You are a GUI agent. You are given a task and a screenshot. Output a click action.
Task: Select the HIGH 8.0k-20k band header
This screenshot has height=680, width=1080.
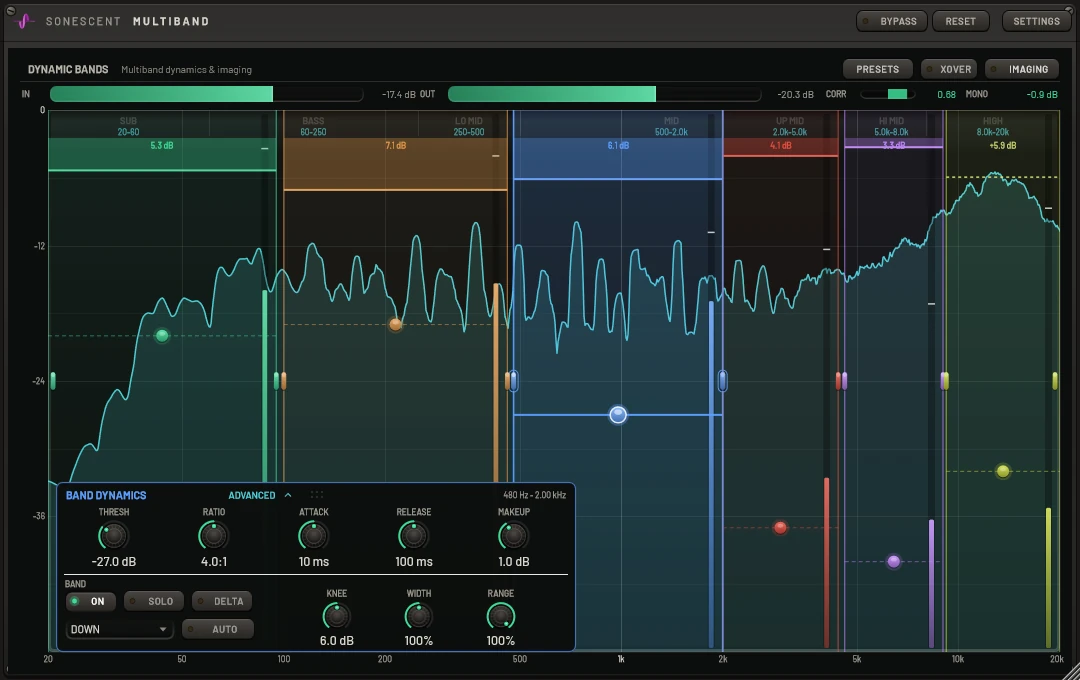993,126
